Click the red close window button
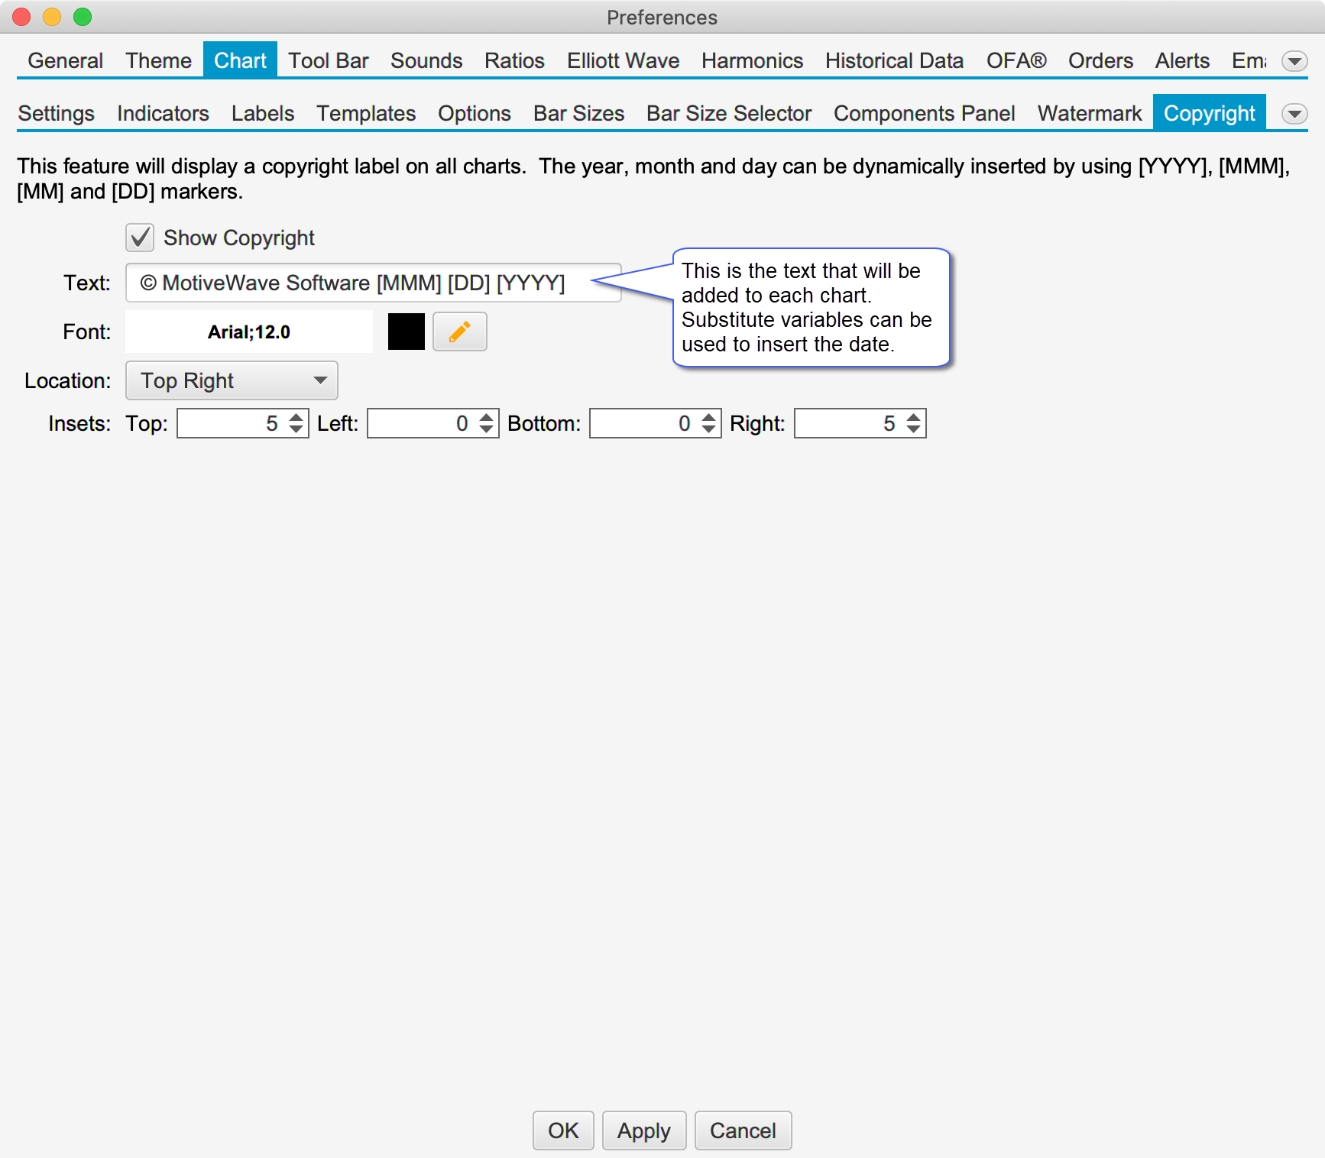This screenshot has height=1158, width=1325. coord(21,17)
